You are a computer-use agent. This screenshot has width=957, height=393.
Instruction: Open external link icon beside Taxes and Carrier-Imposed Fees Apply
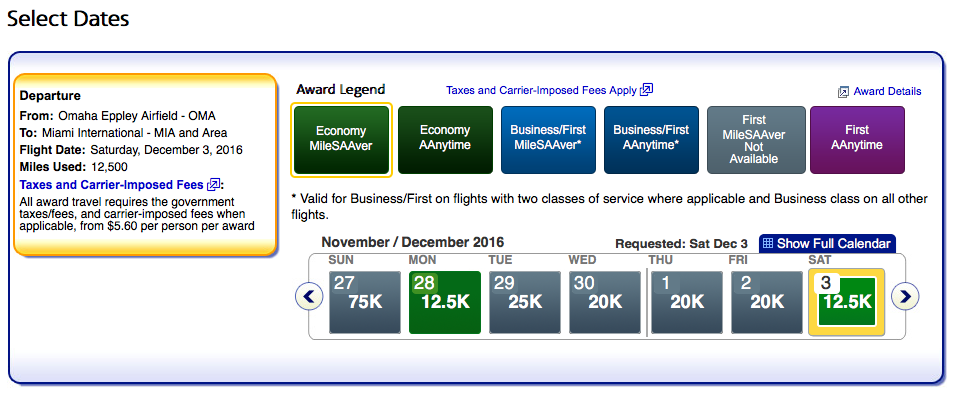point(646,90)
